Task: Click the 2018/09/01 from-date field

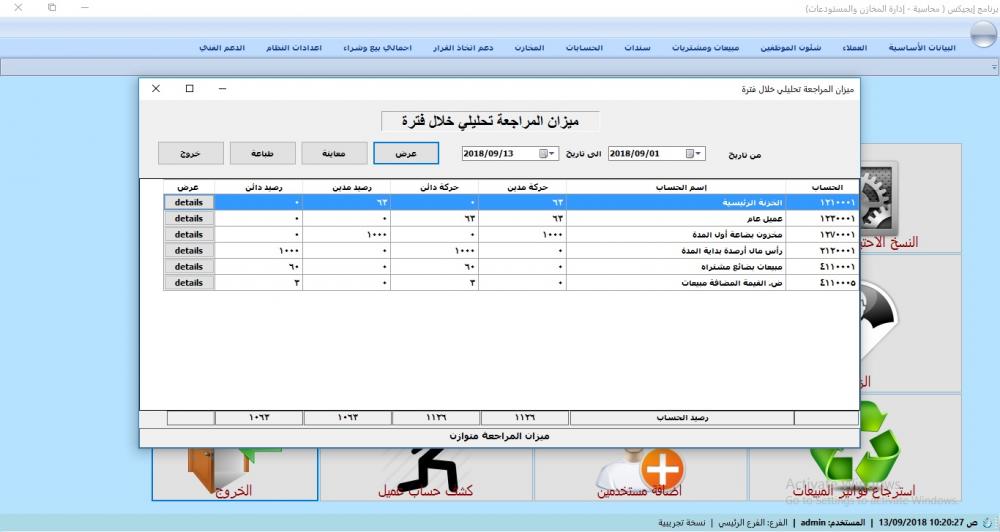Action: click(x=656, y=154)
